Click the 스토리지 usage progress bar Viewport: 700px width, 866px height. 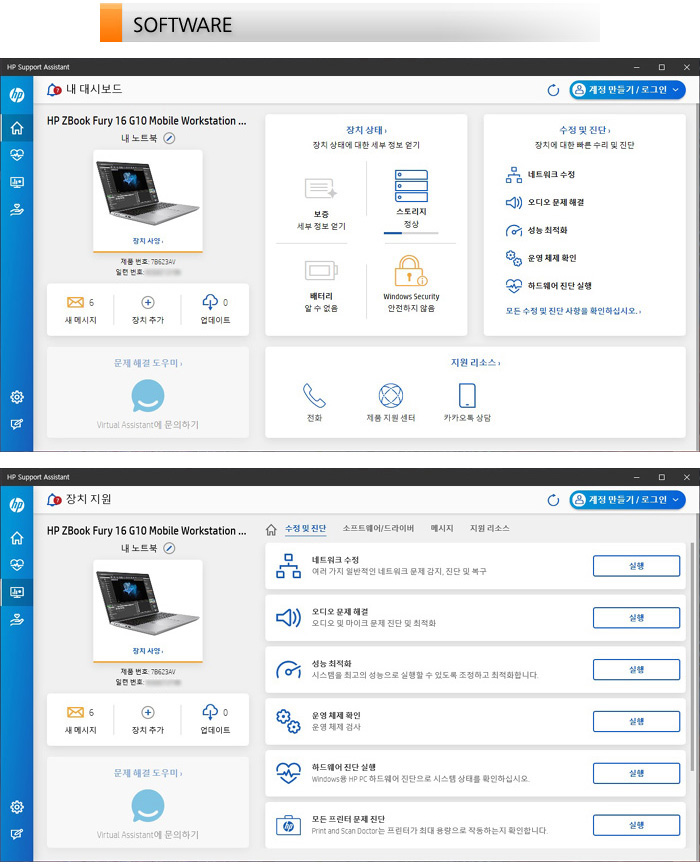[411, 233]
